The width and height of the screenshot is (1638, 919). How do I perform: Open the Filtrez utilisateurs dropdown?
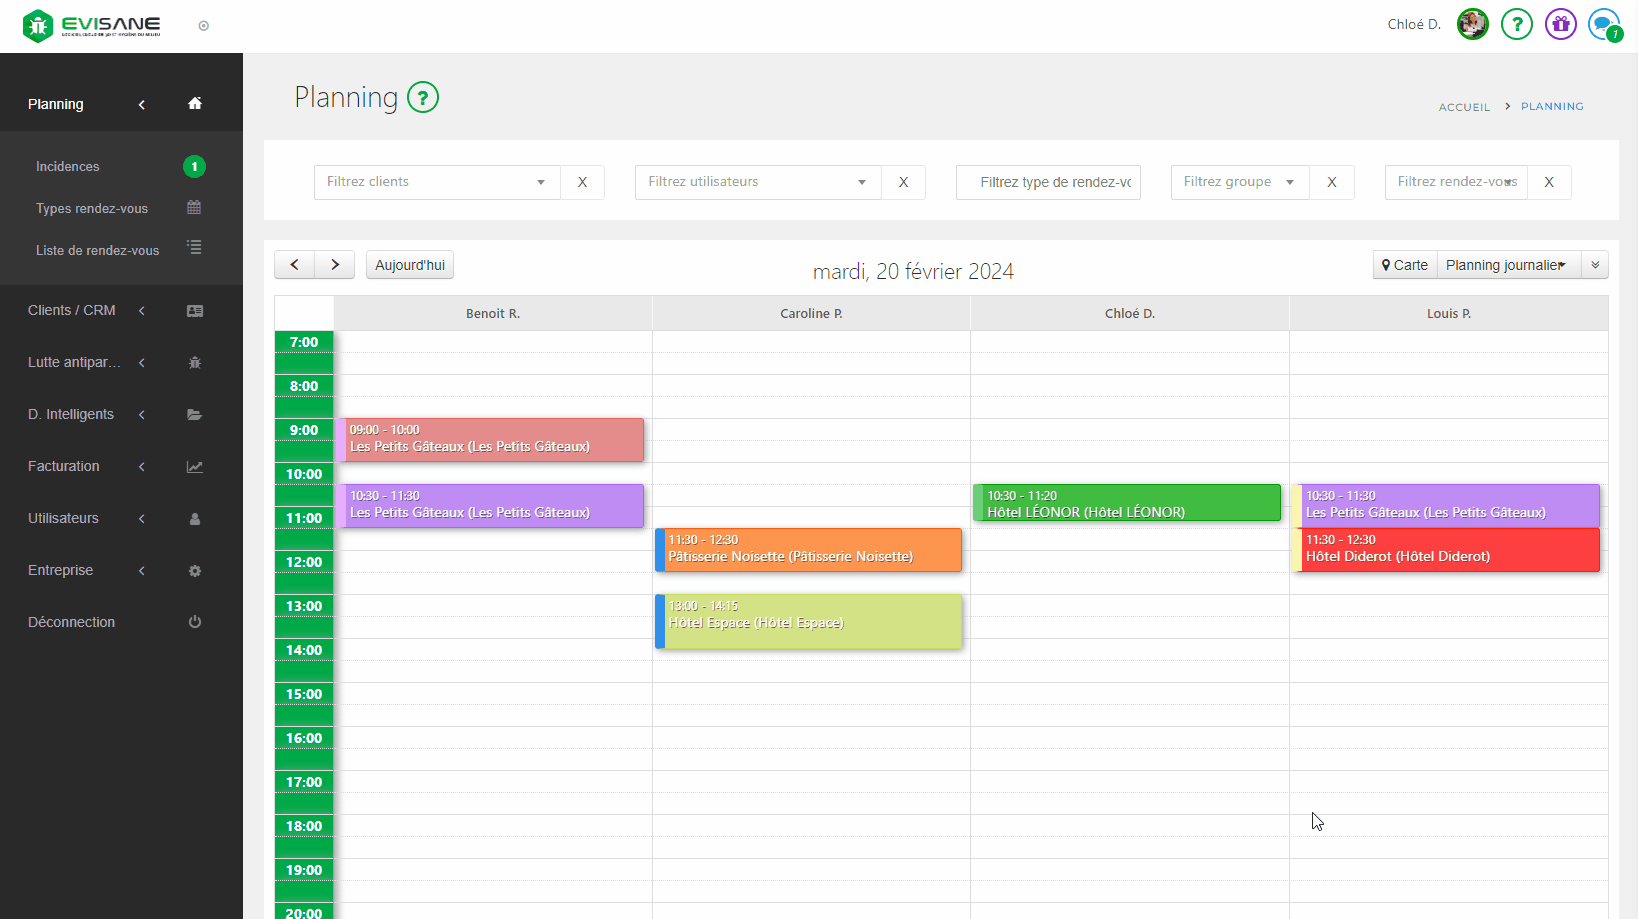[757, 182]
